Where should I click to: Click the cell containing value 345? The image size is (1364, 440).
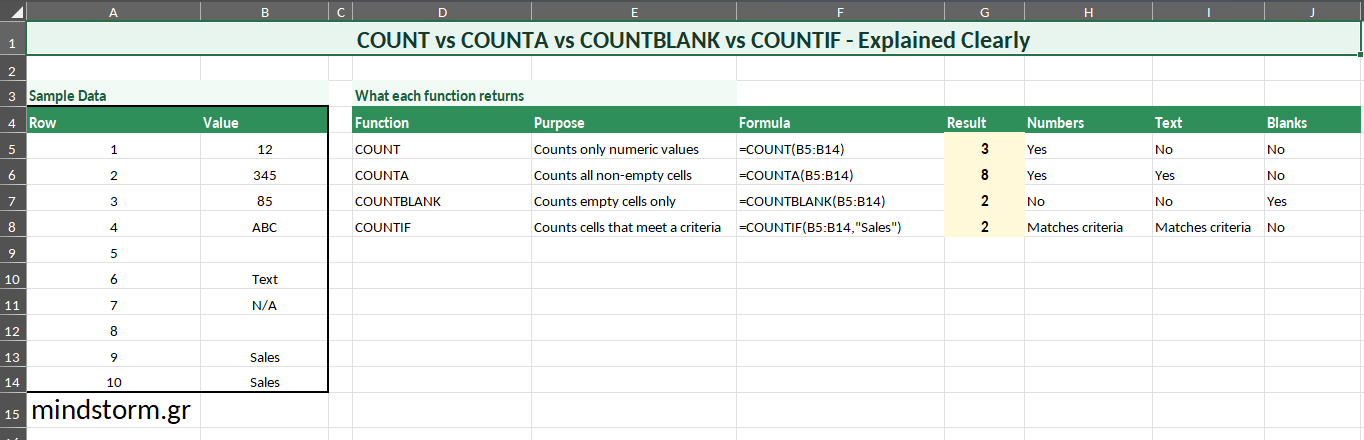[264, 175]
